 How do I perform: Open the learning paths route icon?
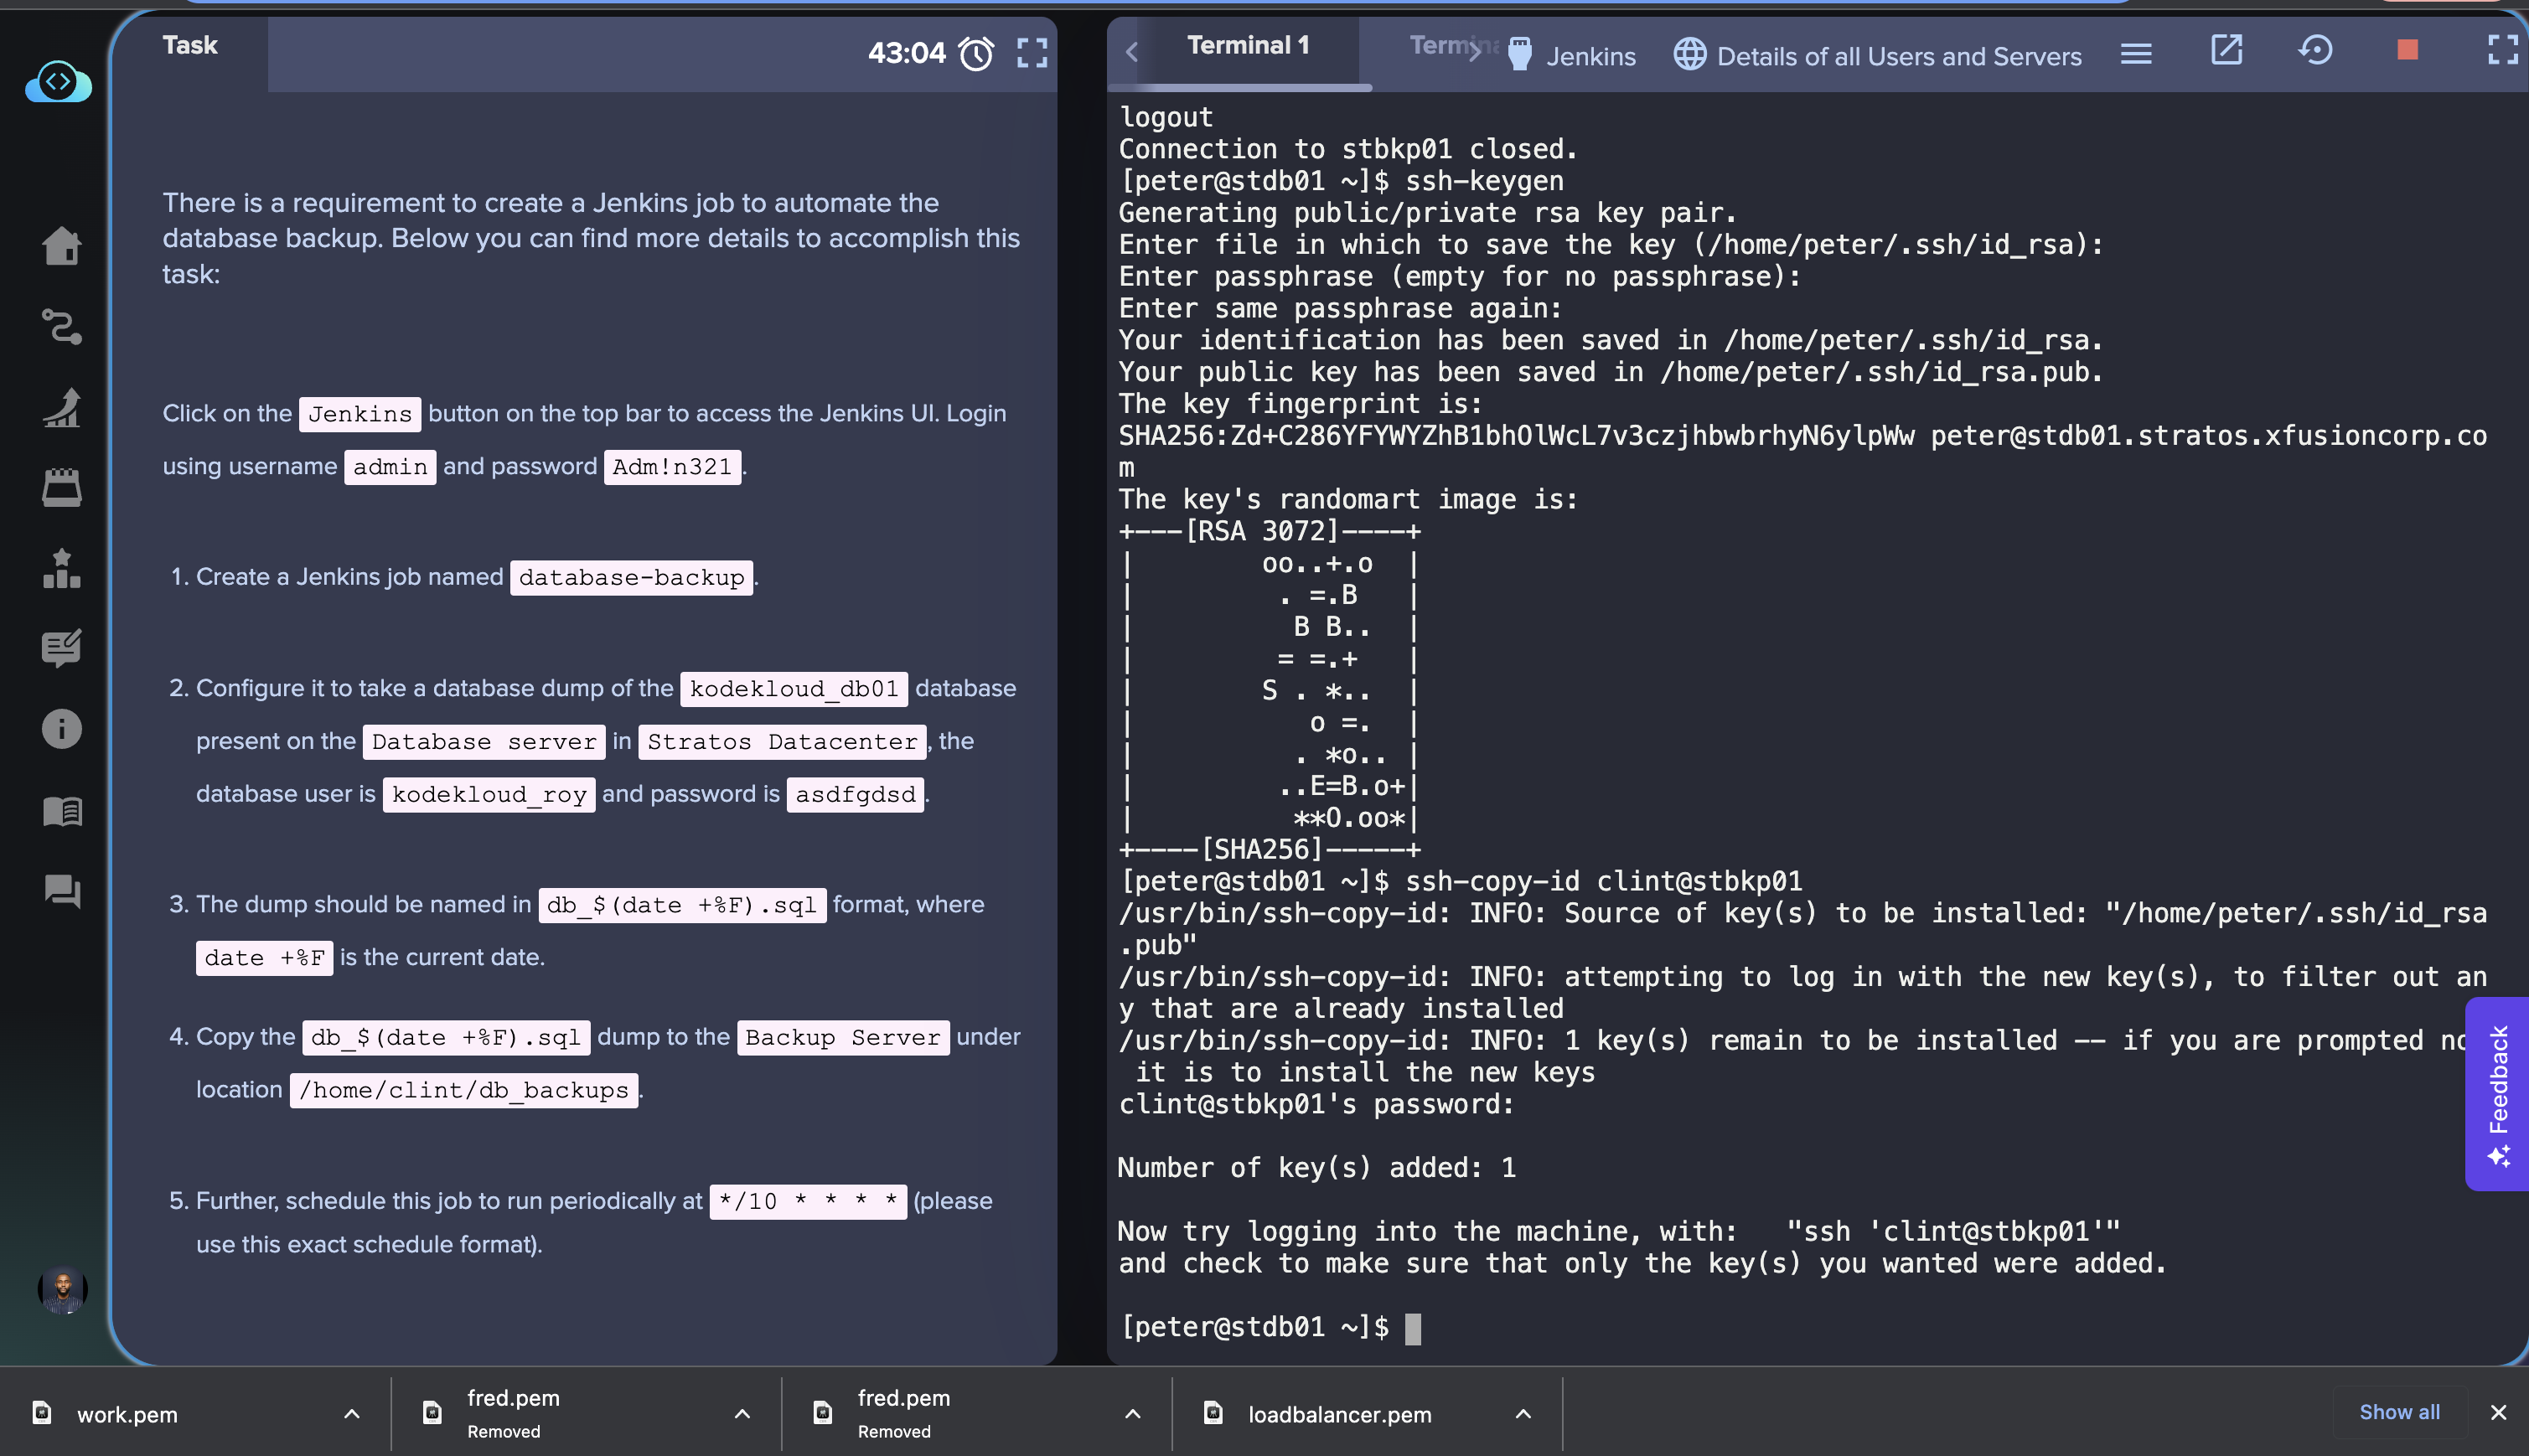(x=62, y=327)
